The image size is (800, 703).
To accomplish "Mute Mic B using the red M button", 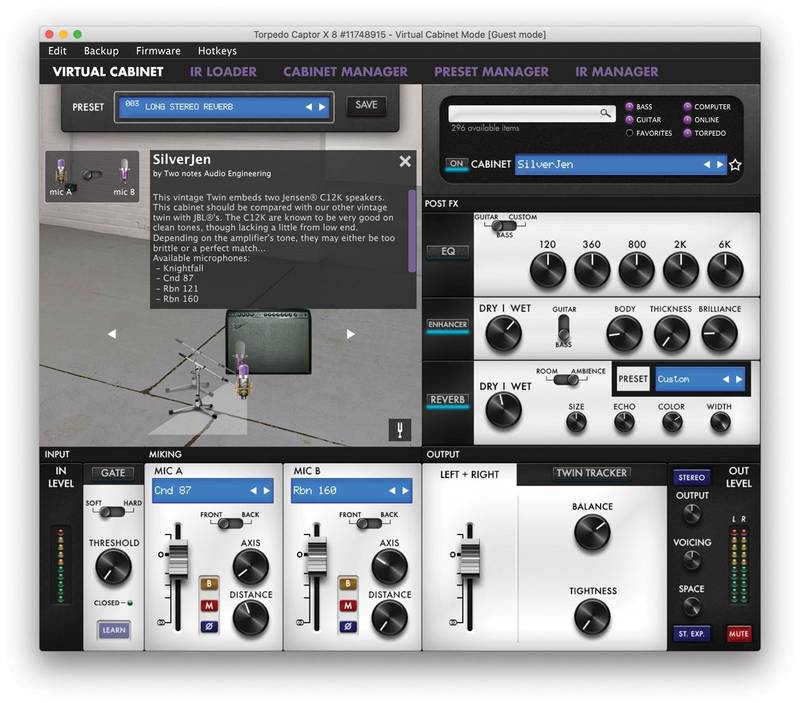I will tap(347, 604).
